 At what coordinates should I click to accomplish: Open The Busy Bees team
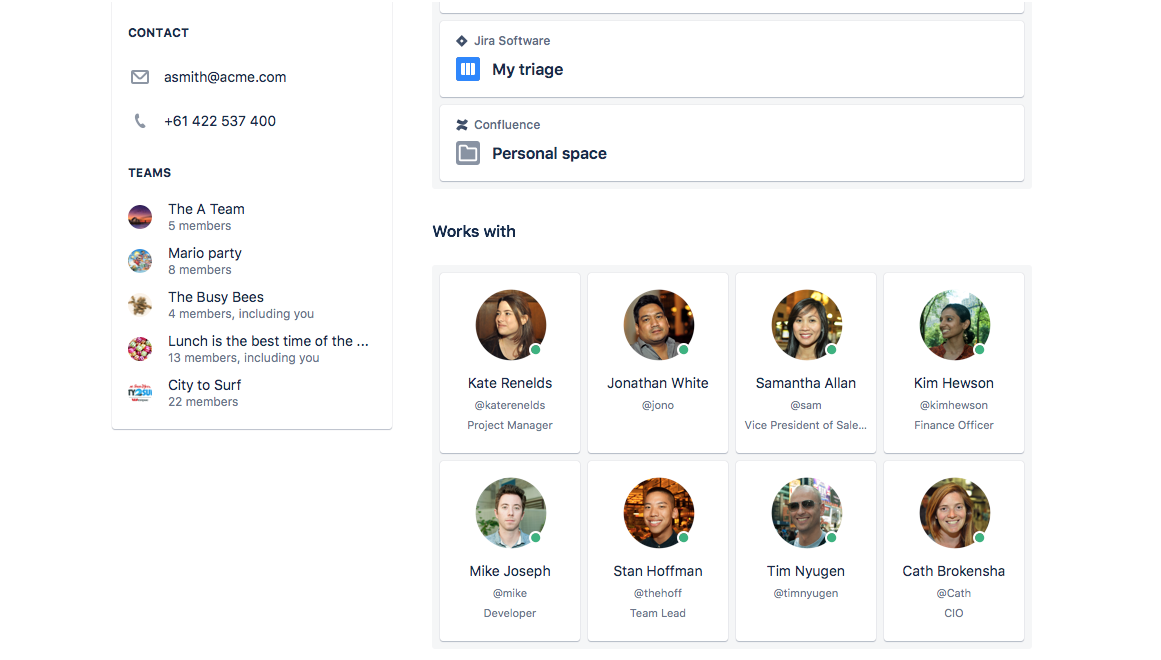tap(216, 297)
